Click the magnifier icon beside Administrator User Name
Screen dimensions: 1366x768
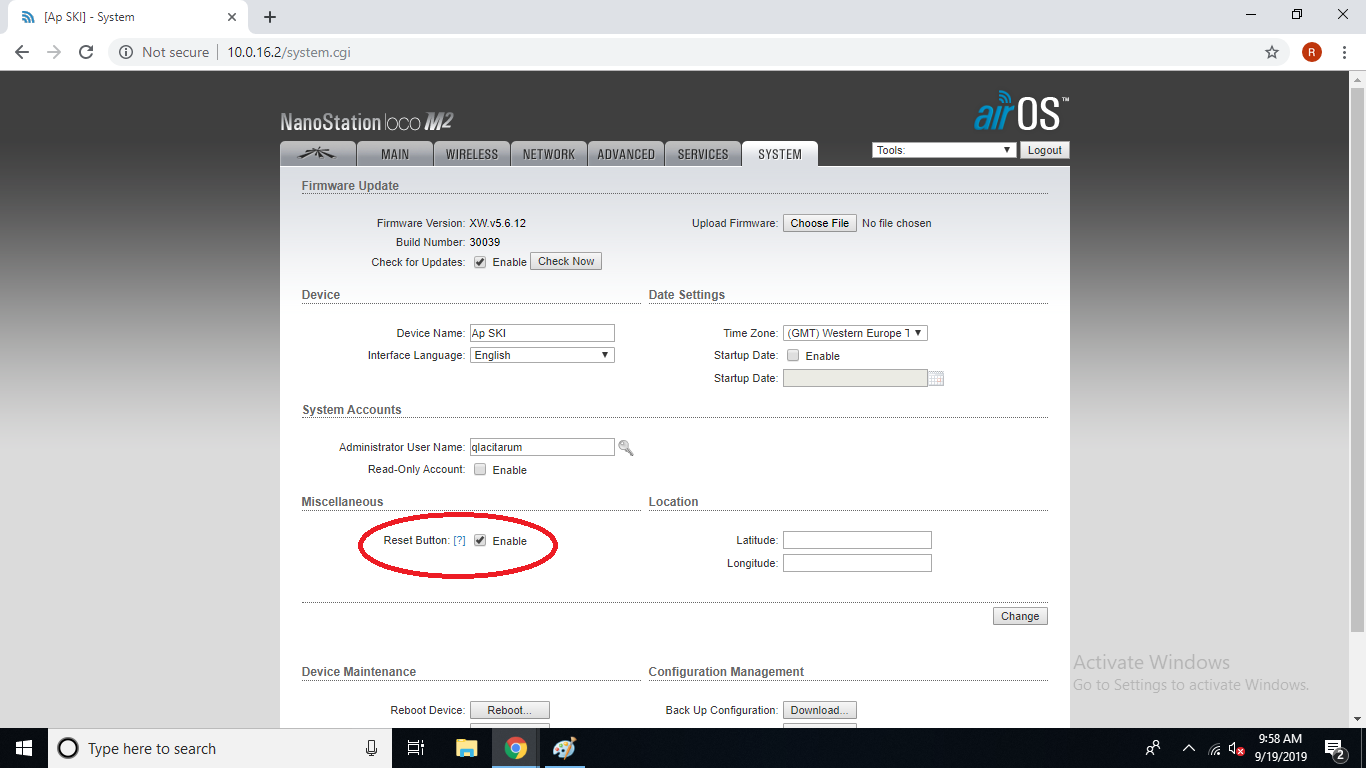(x=626, y=447)
